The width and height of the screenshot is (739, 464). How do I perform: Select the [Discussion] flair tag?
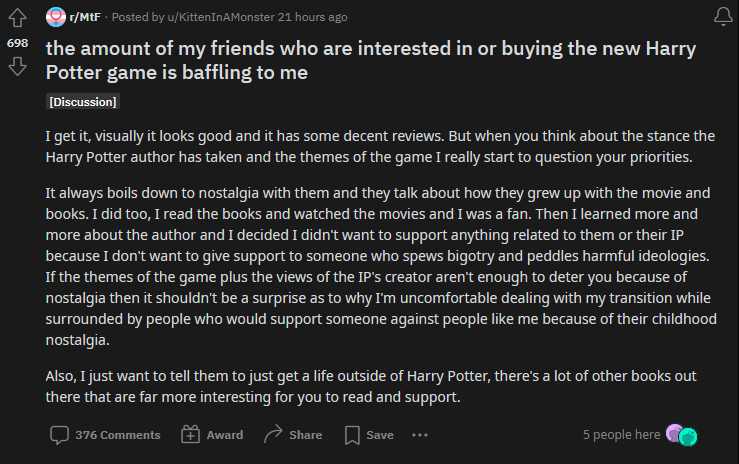pyautogui.click(x=83, y=102)
